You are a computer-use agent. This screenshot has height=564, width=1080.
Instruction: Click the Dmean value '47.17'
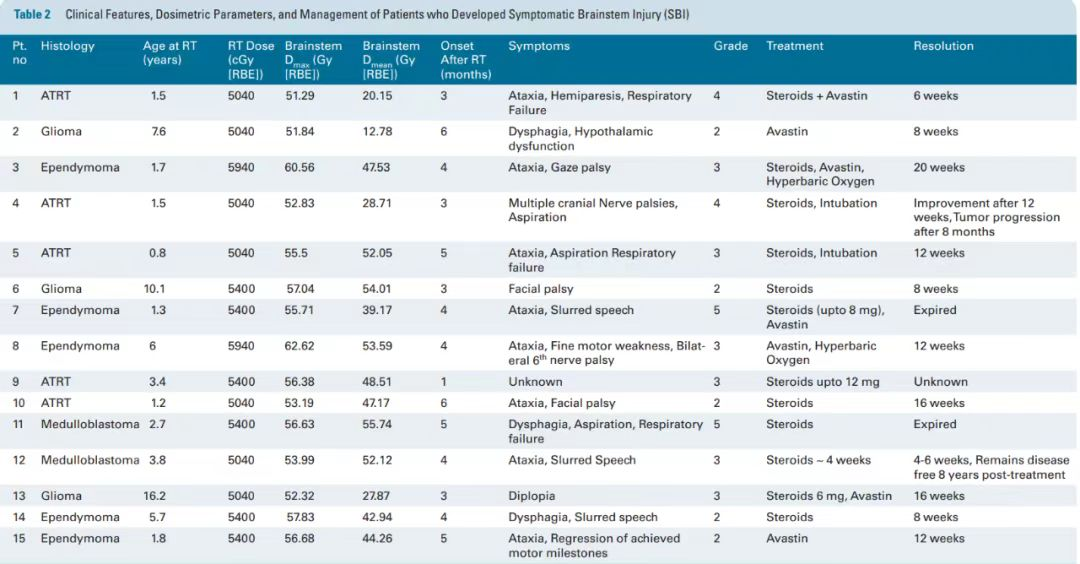(x=376, y=403)
